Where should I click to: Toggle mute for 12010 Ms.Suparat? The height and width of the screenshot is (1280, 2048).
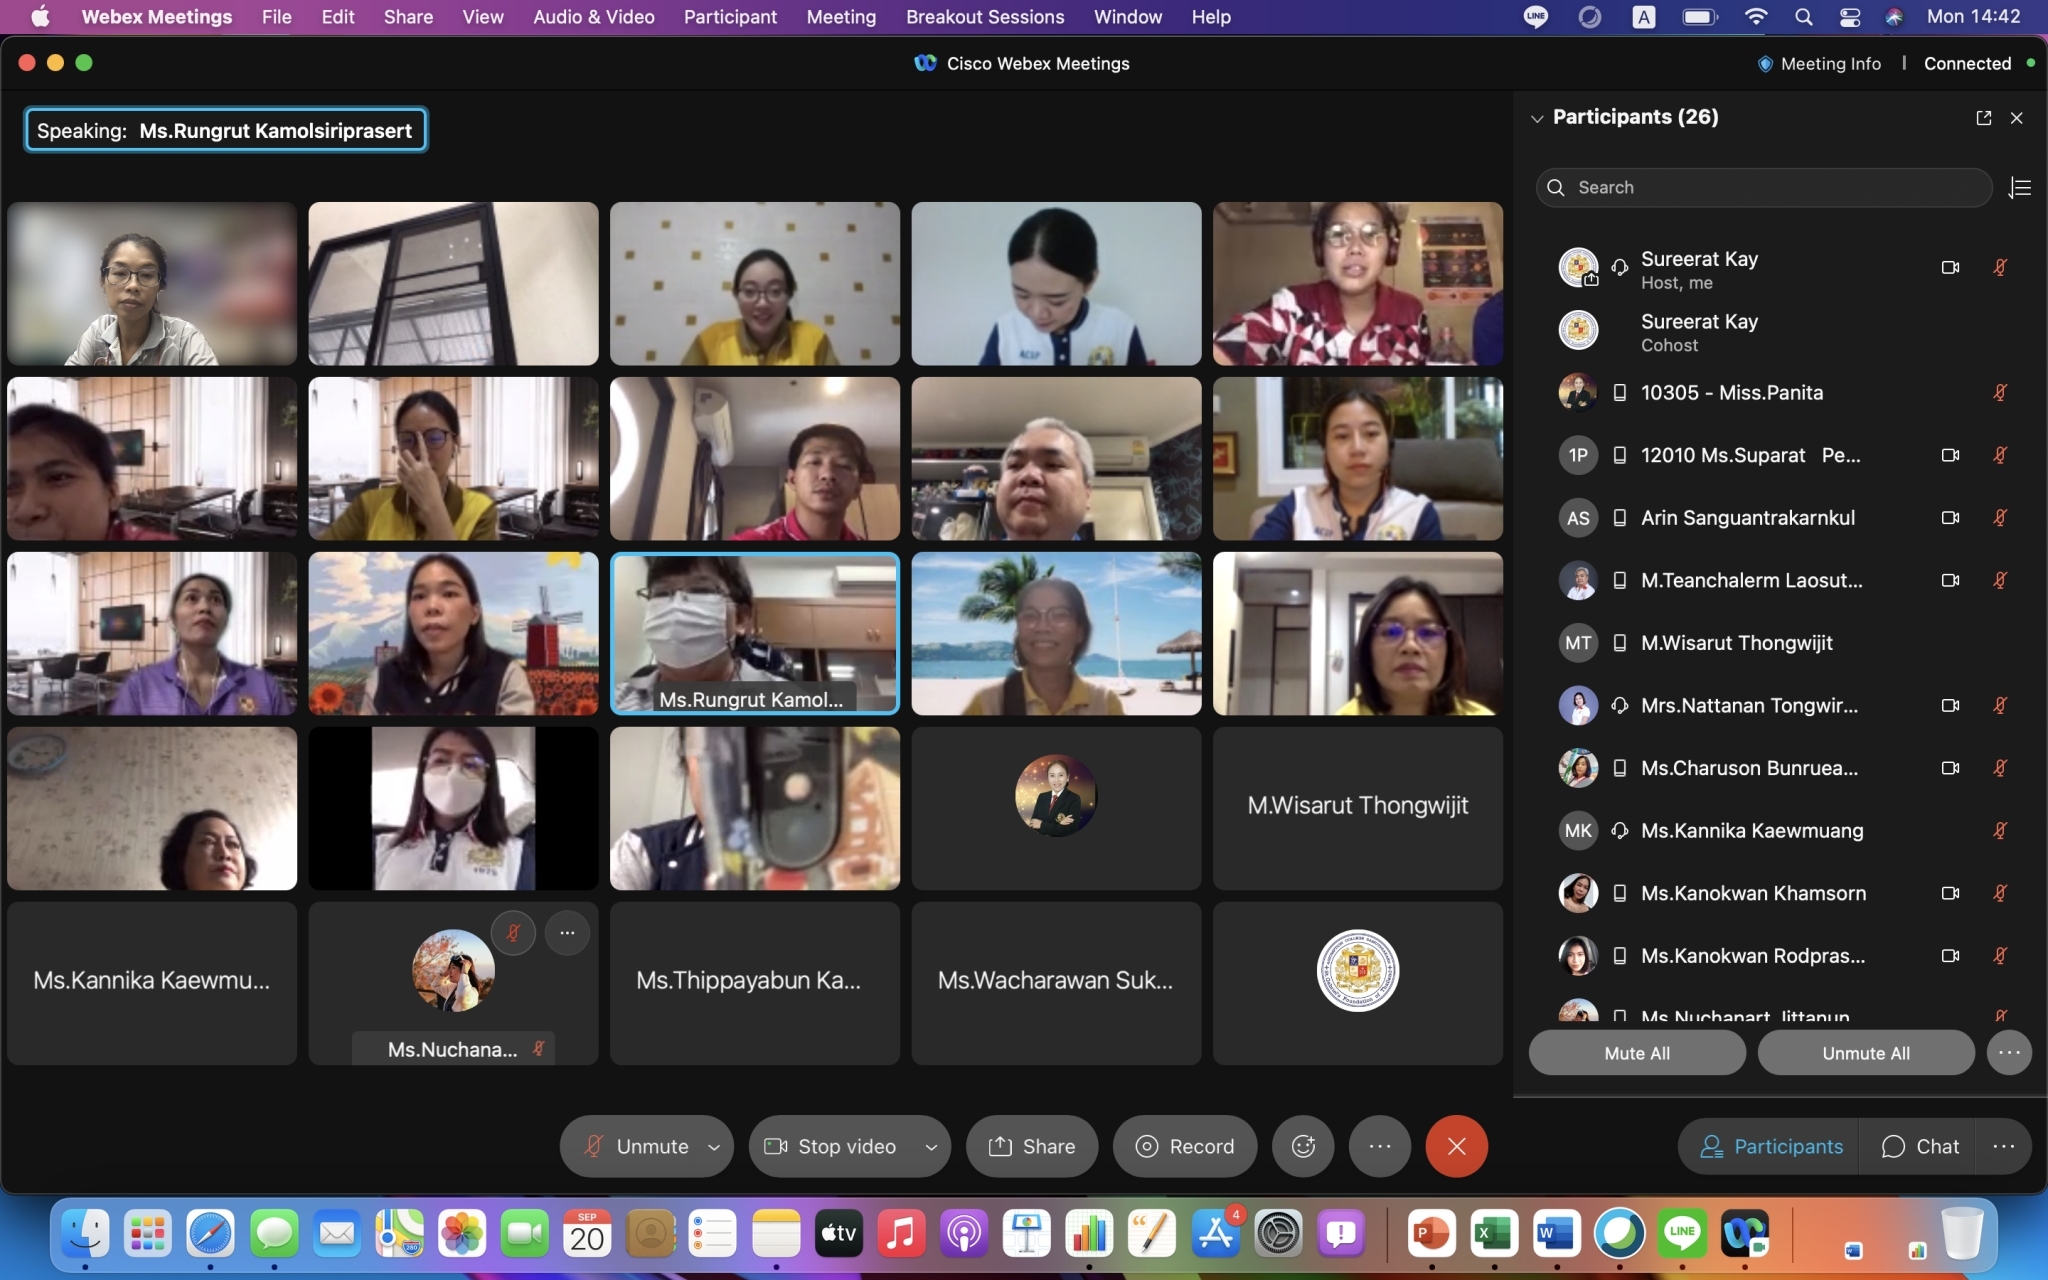click(x=2000, y=455)
